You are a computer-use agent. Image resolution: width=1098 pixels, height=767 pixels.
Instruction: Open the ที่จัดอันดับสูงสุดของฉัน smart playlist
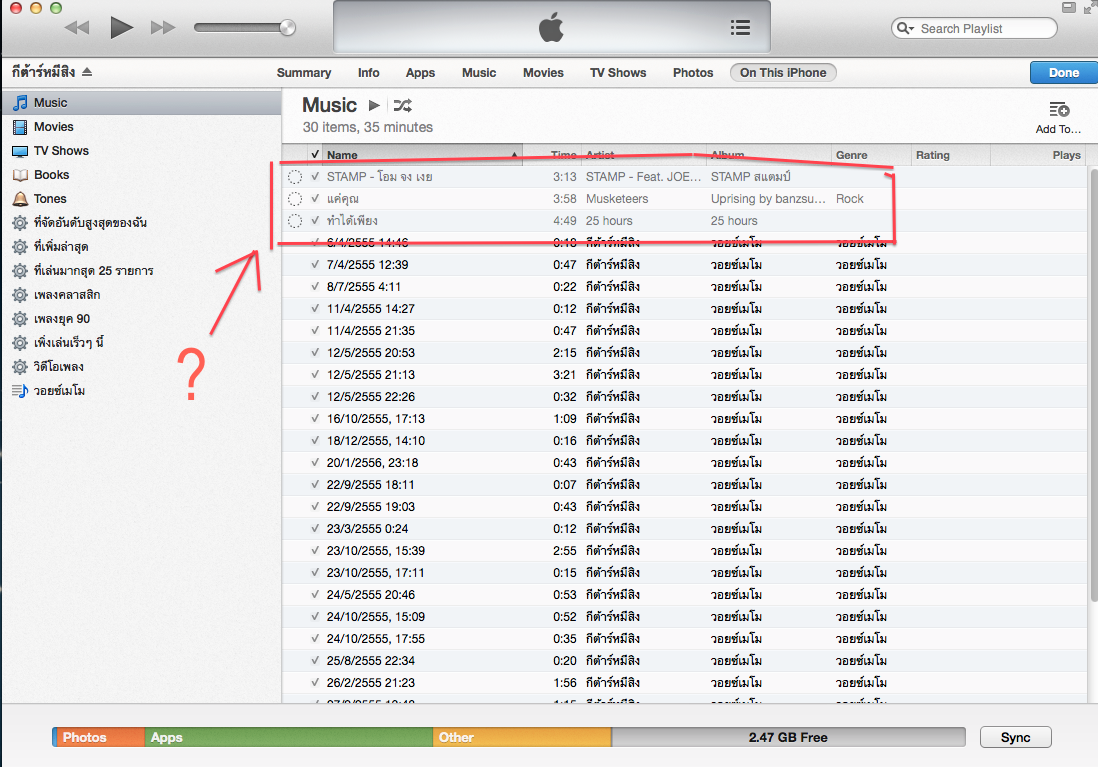[141, 223]
